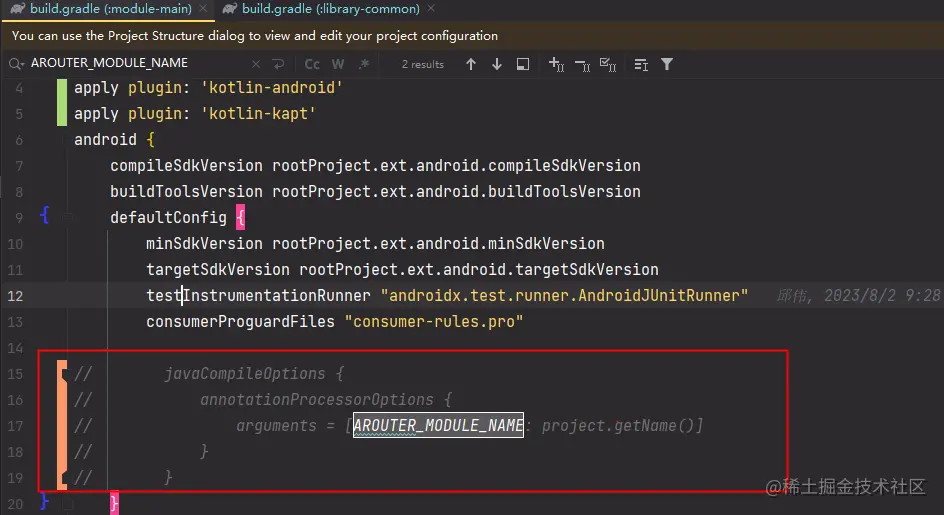Viewport: 944px width, 515px height.
Task: Click the '2 results' count label
Action: [423, 64]
